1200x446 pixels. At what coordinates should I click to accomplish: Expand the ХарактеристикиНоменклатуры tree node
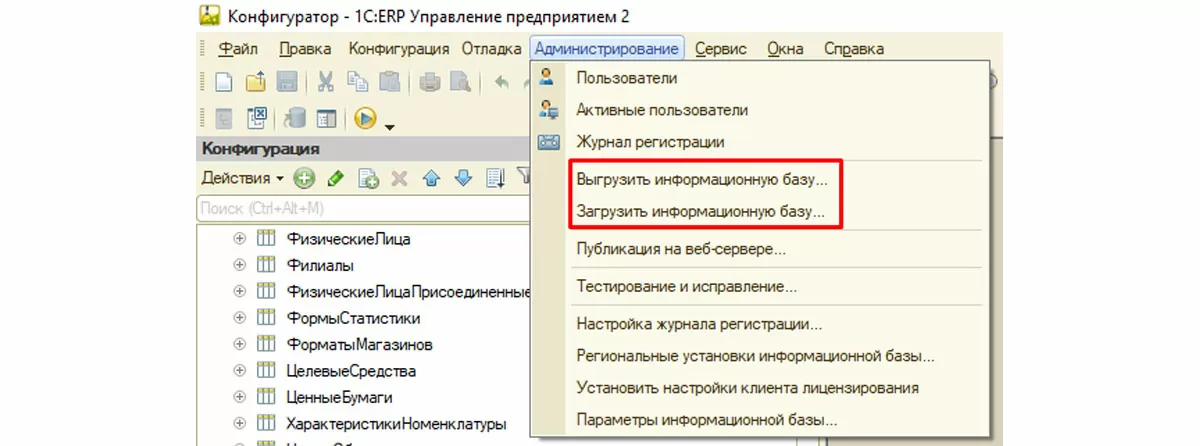(x=239, y=423)
